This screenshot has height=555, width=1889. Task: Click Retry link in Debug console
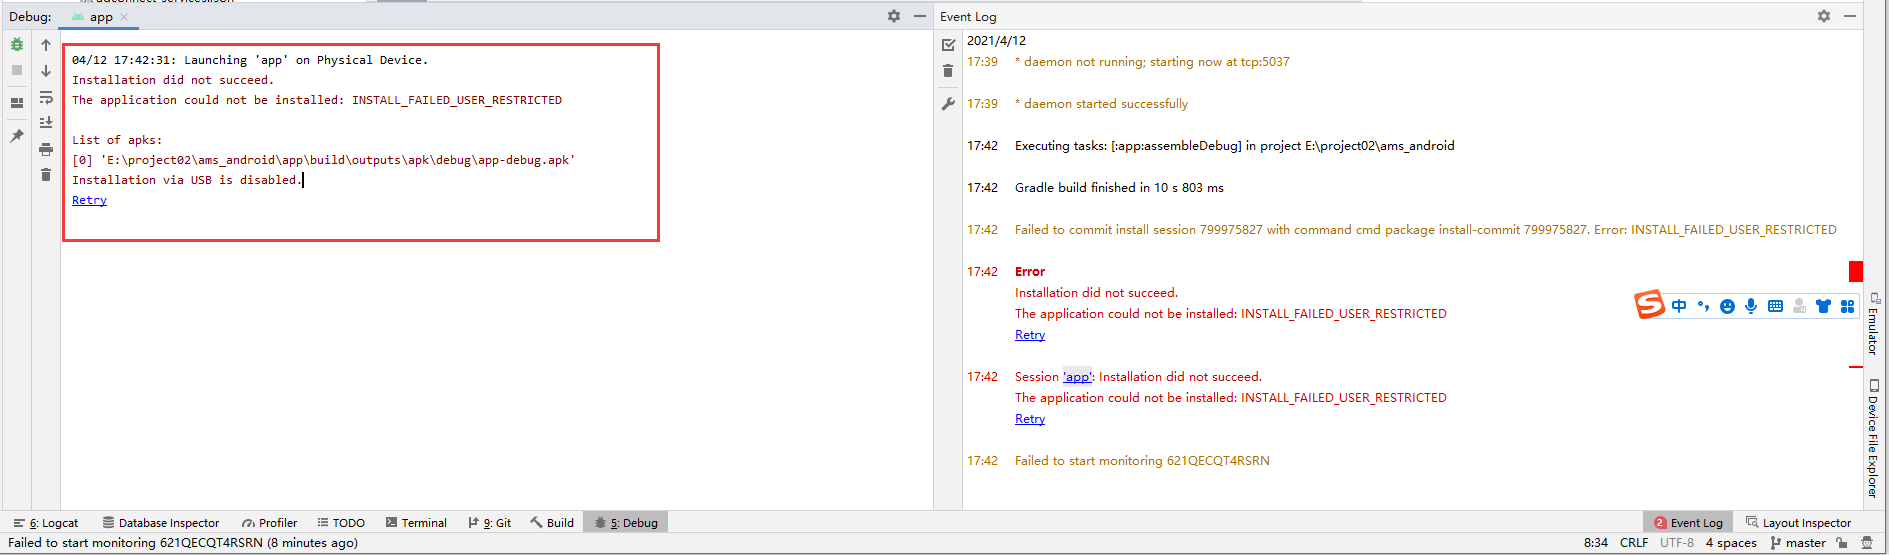89,200
